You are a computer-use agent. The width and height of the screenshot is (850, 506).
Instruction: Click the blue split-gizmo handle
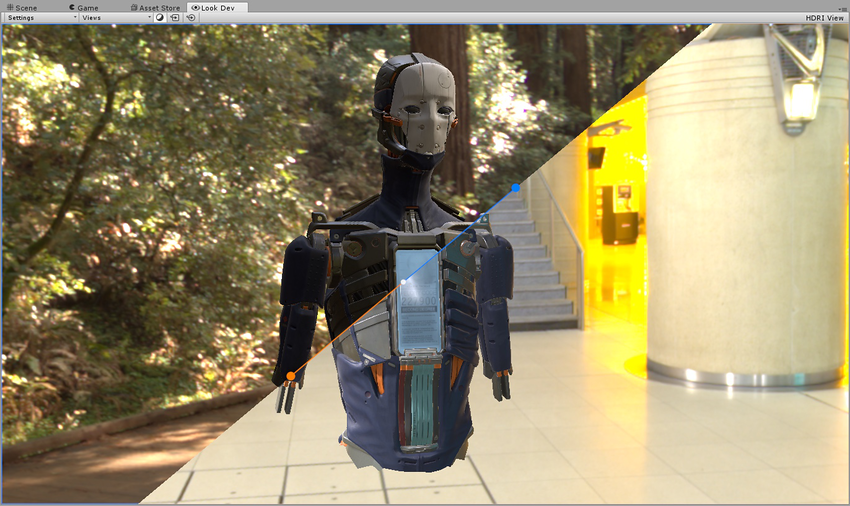516,187
